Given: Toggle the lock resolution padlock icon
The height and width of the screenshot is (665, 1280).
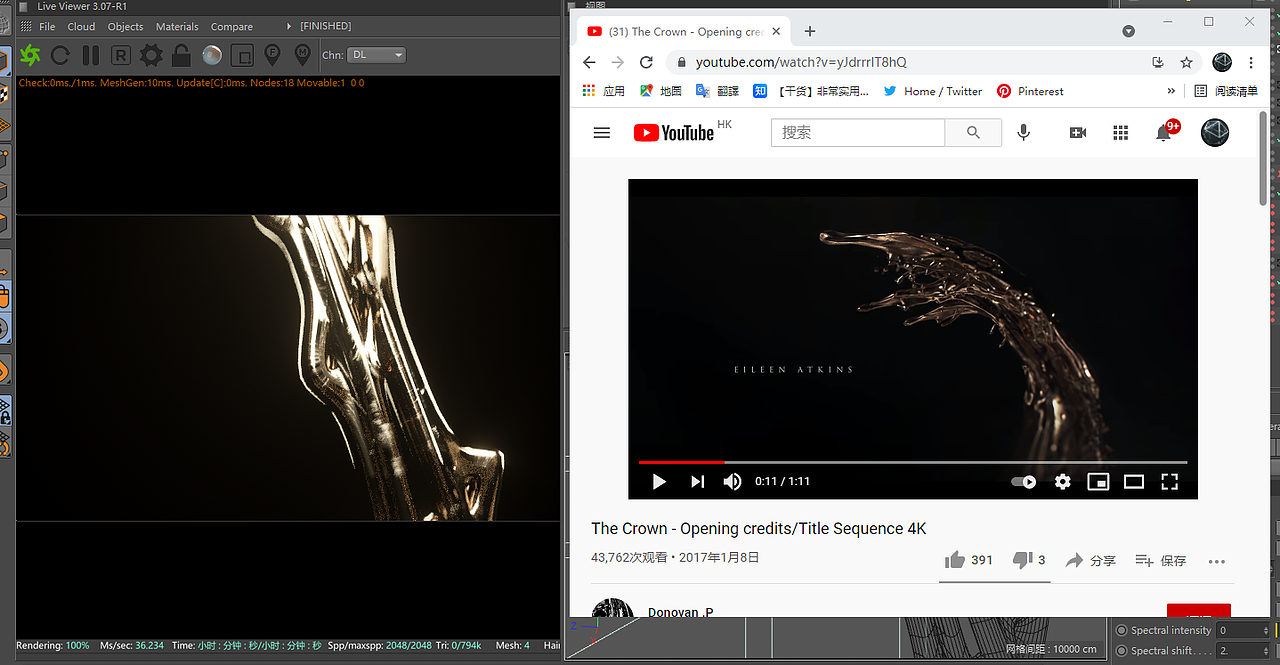Looking at the screenshot, I should click(181, 55).
